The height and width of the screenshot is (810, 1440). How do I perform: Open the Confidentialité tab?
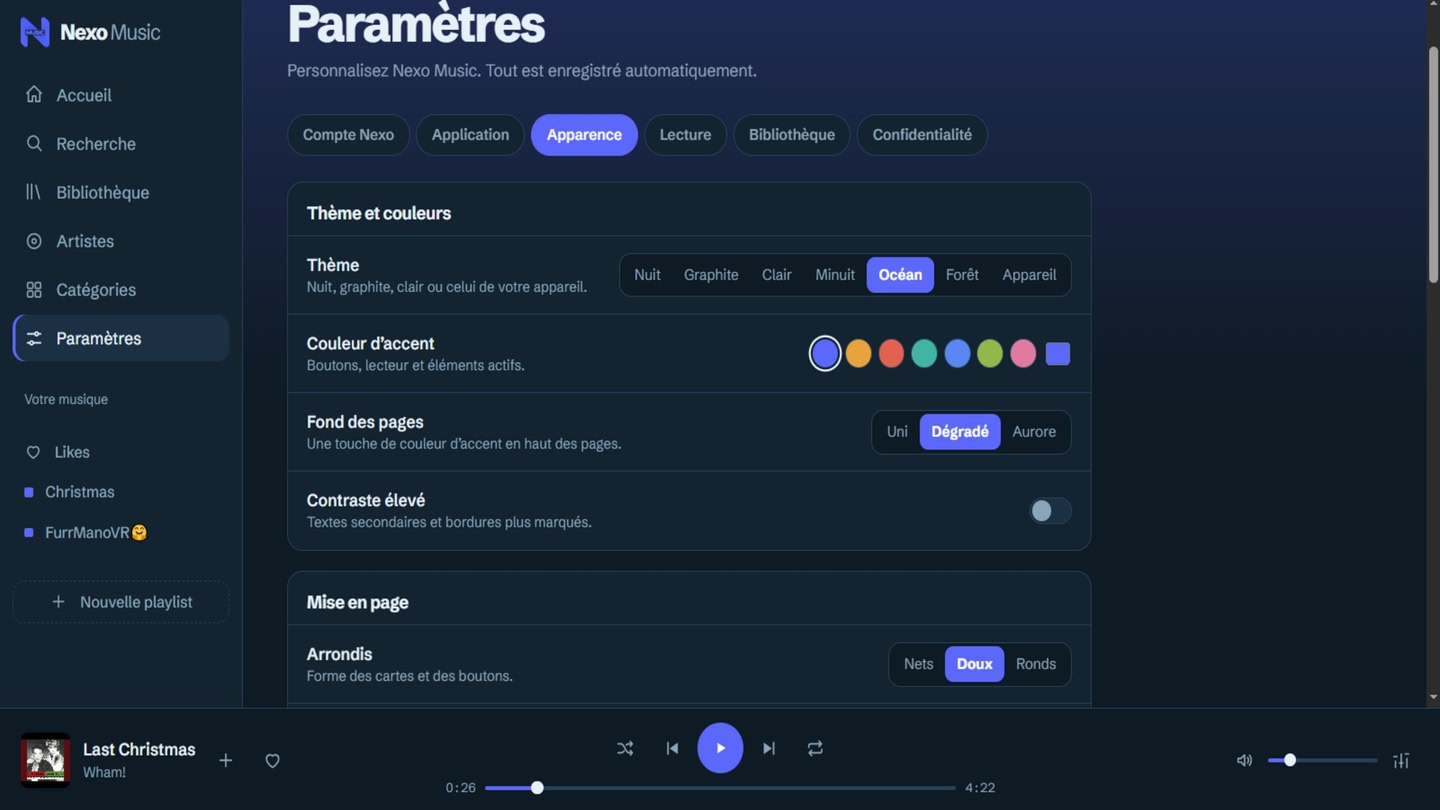tap(922, 135)
